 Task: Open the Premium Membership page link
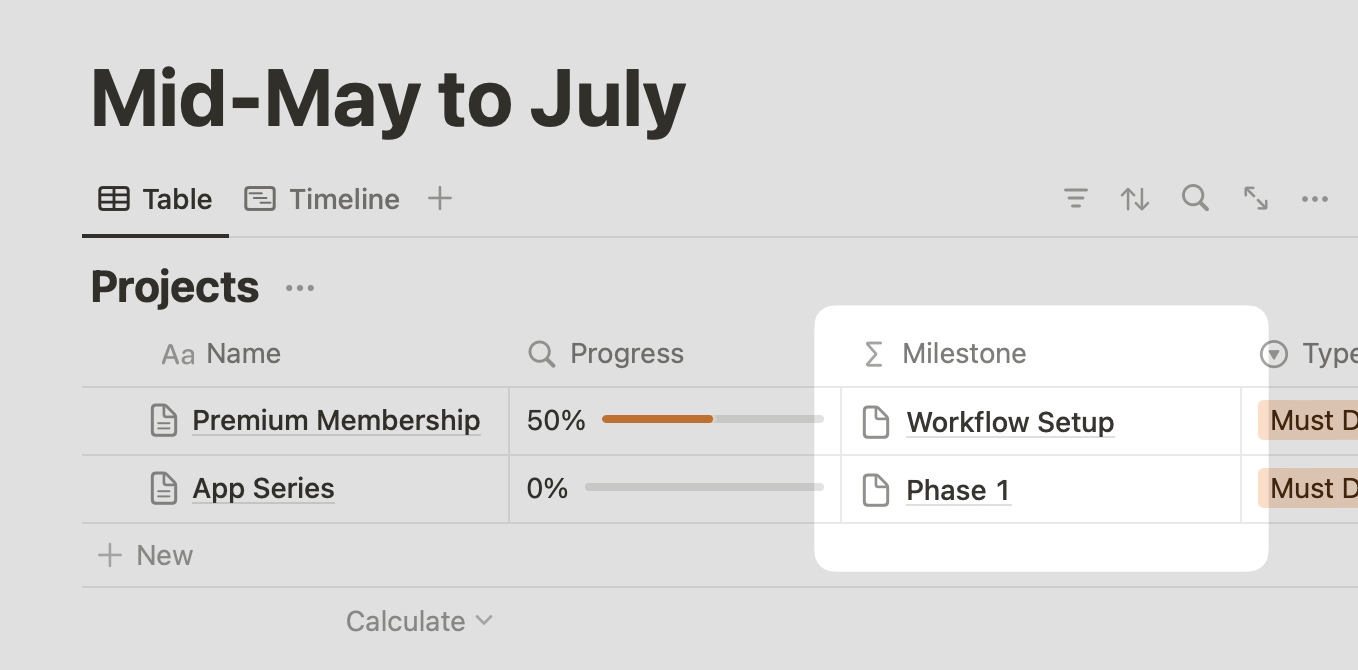click(336, 421)
